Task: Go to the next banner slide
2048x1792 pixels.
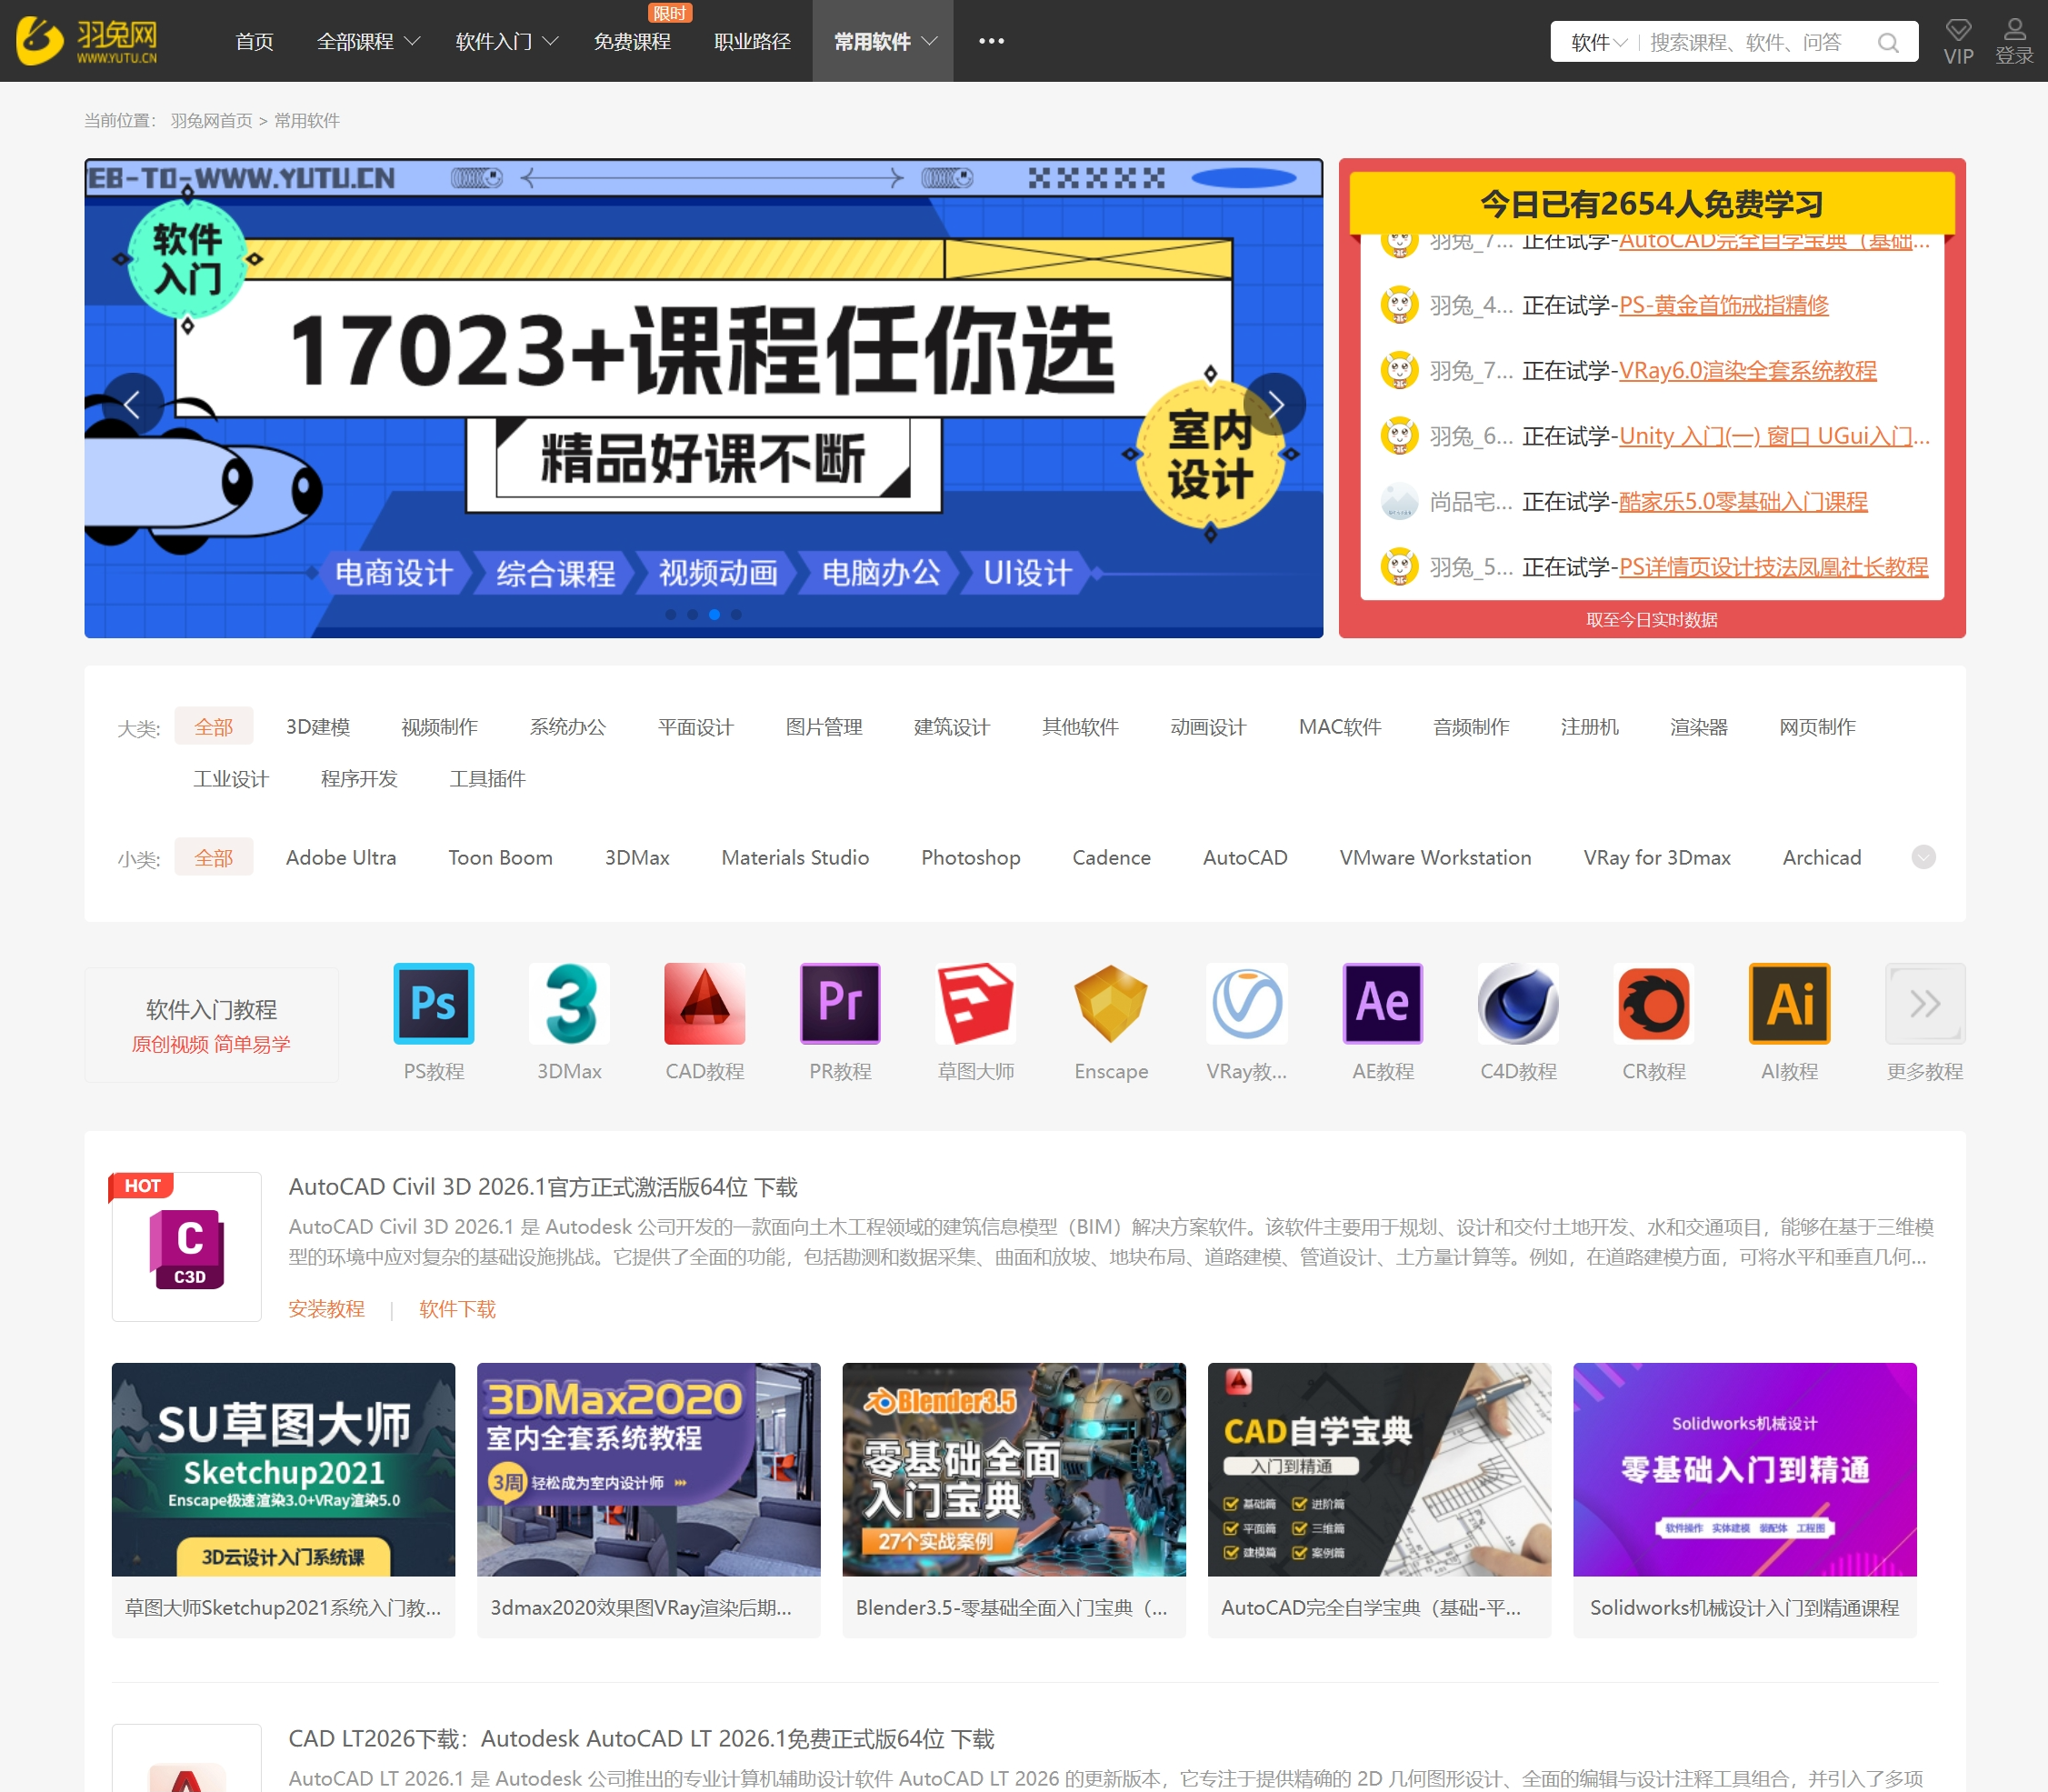Action: coord(1275,404)
